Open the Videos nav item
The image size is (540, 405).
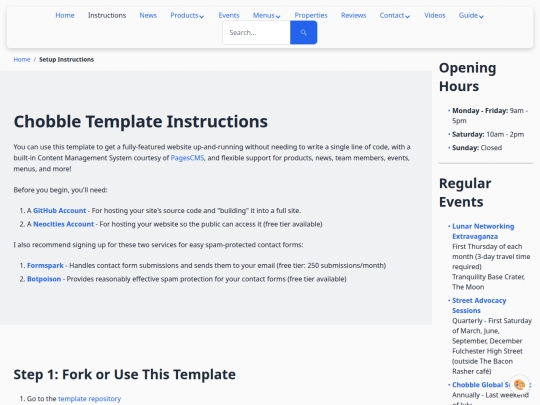[435, 15]
